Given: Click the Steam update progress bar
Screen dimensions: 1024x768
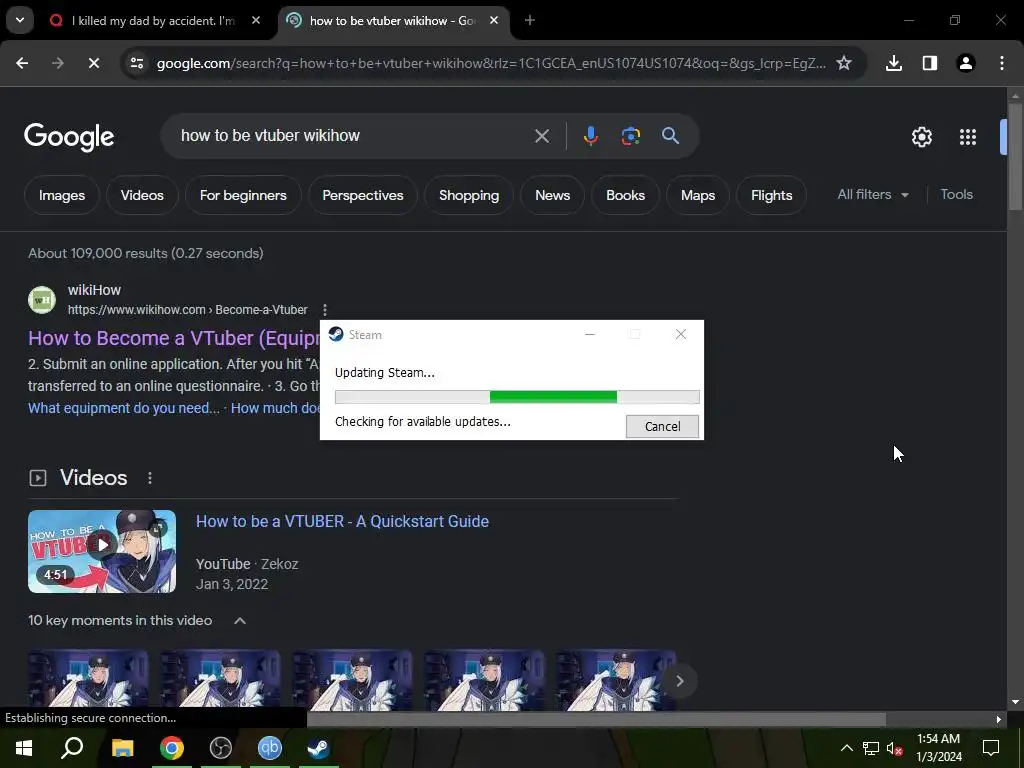Looking at the screenshot, I should [x=517, y=396].
